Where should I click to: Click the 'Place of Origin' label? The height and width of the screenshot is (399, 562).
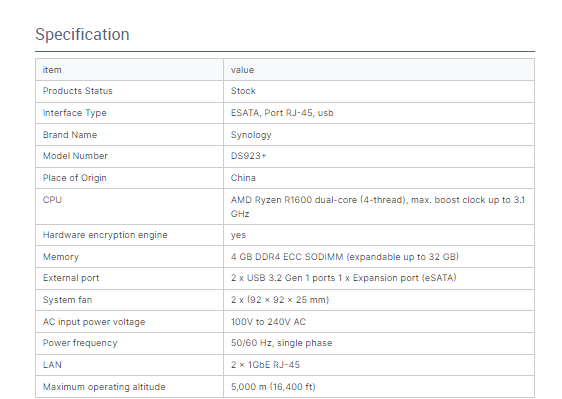(75, 178)
